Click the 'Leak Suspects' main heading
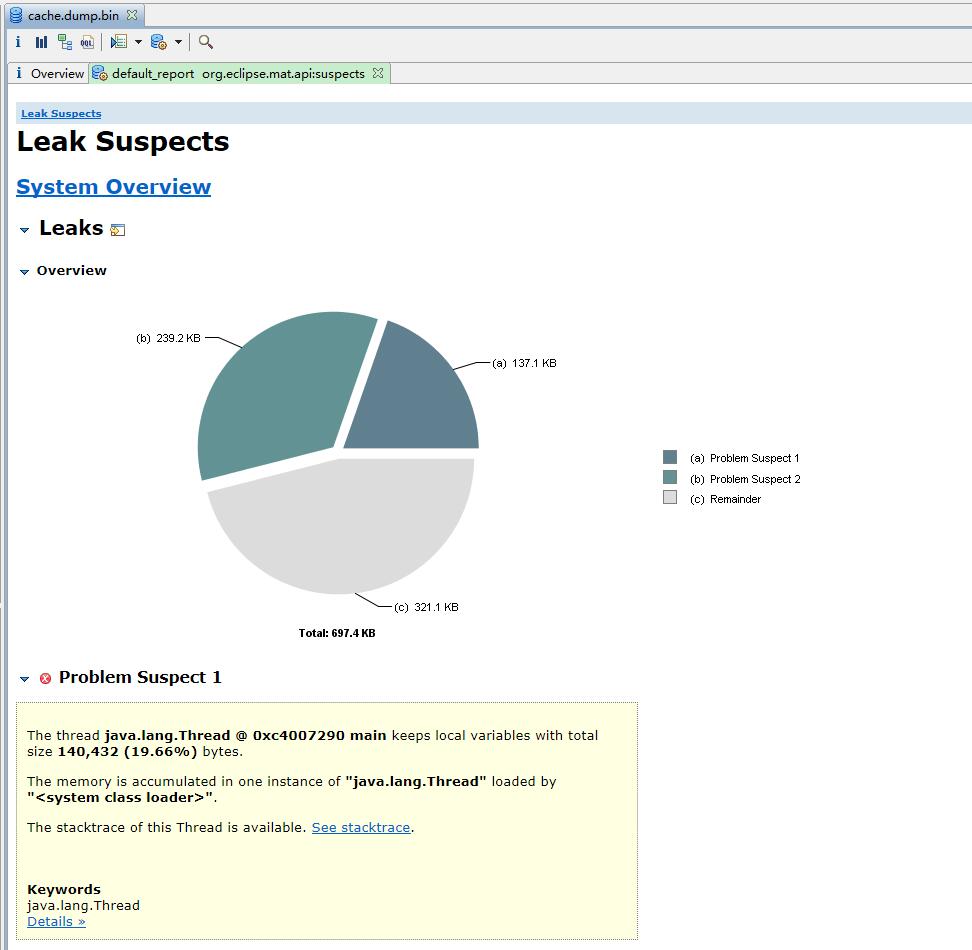Screen dimensions: 972x950 [x=123, y=141]
